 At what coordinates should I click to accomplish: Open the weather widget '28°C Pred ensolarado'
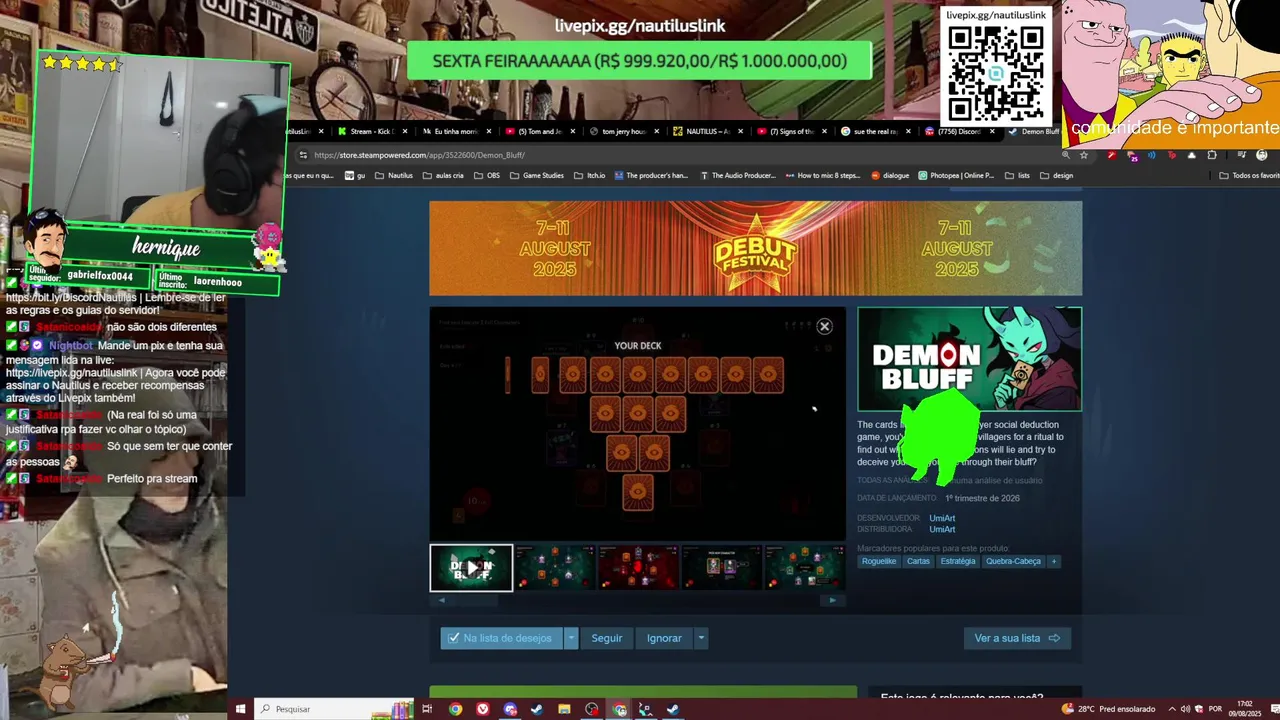1109,709
